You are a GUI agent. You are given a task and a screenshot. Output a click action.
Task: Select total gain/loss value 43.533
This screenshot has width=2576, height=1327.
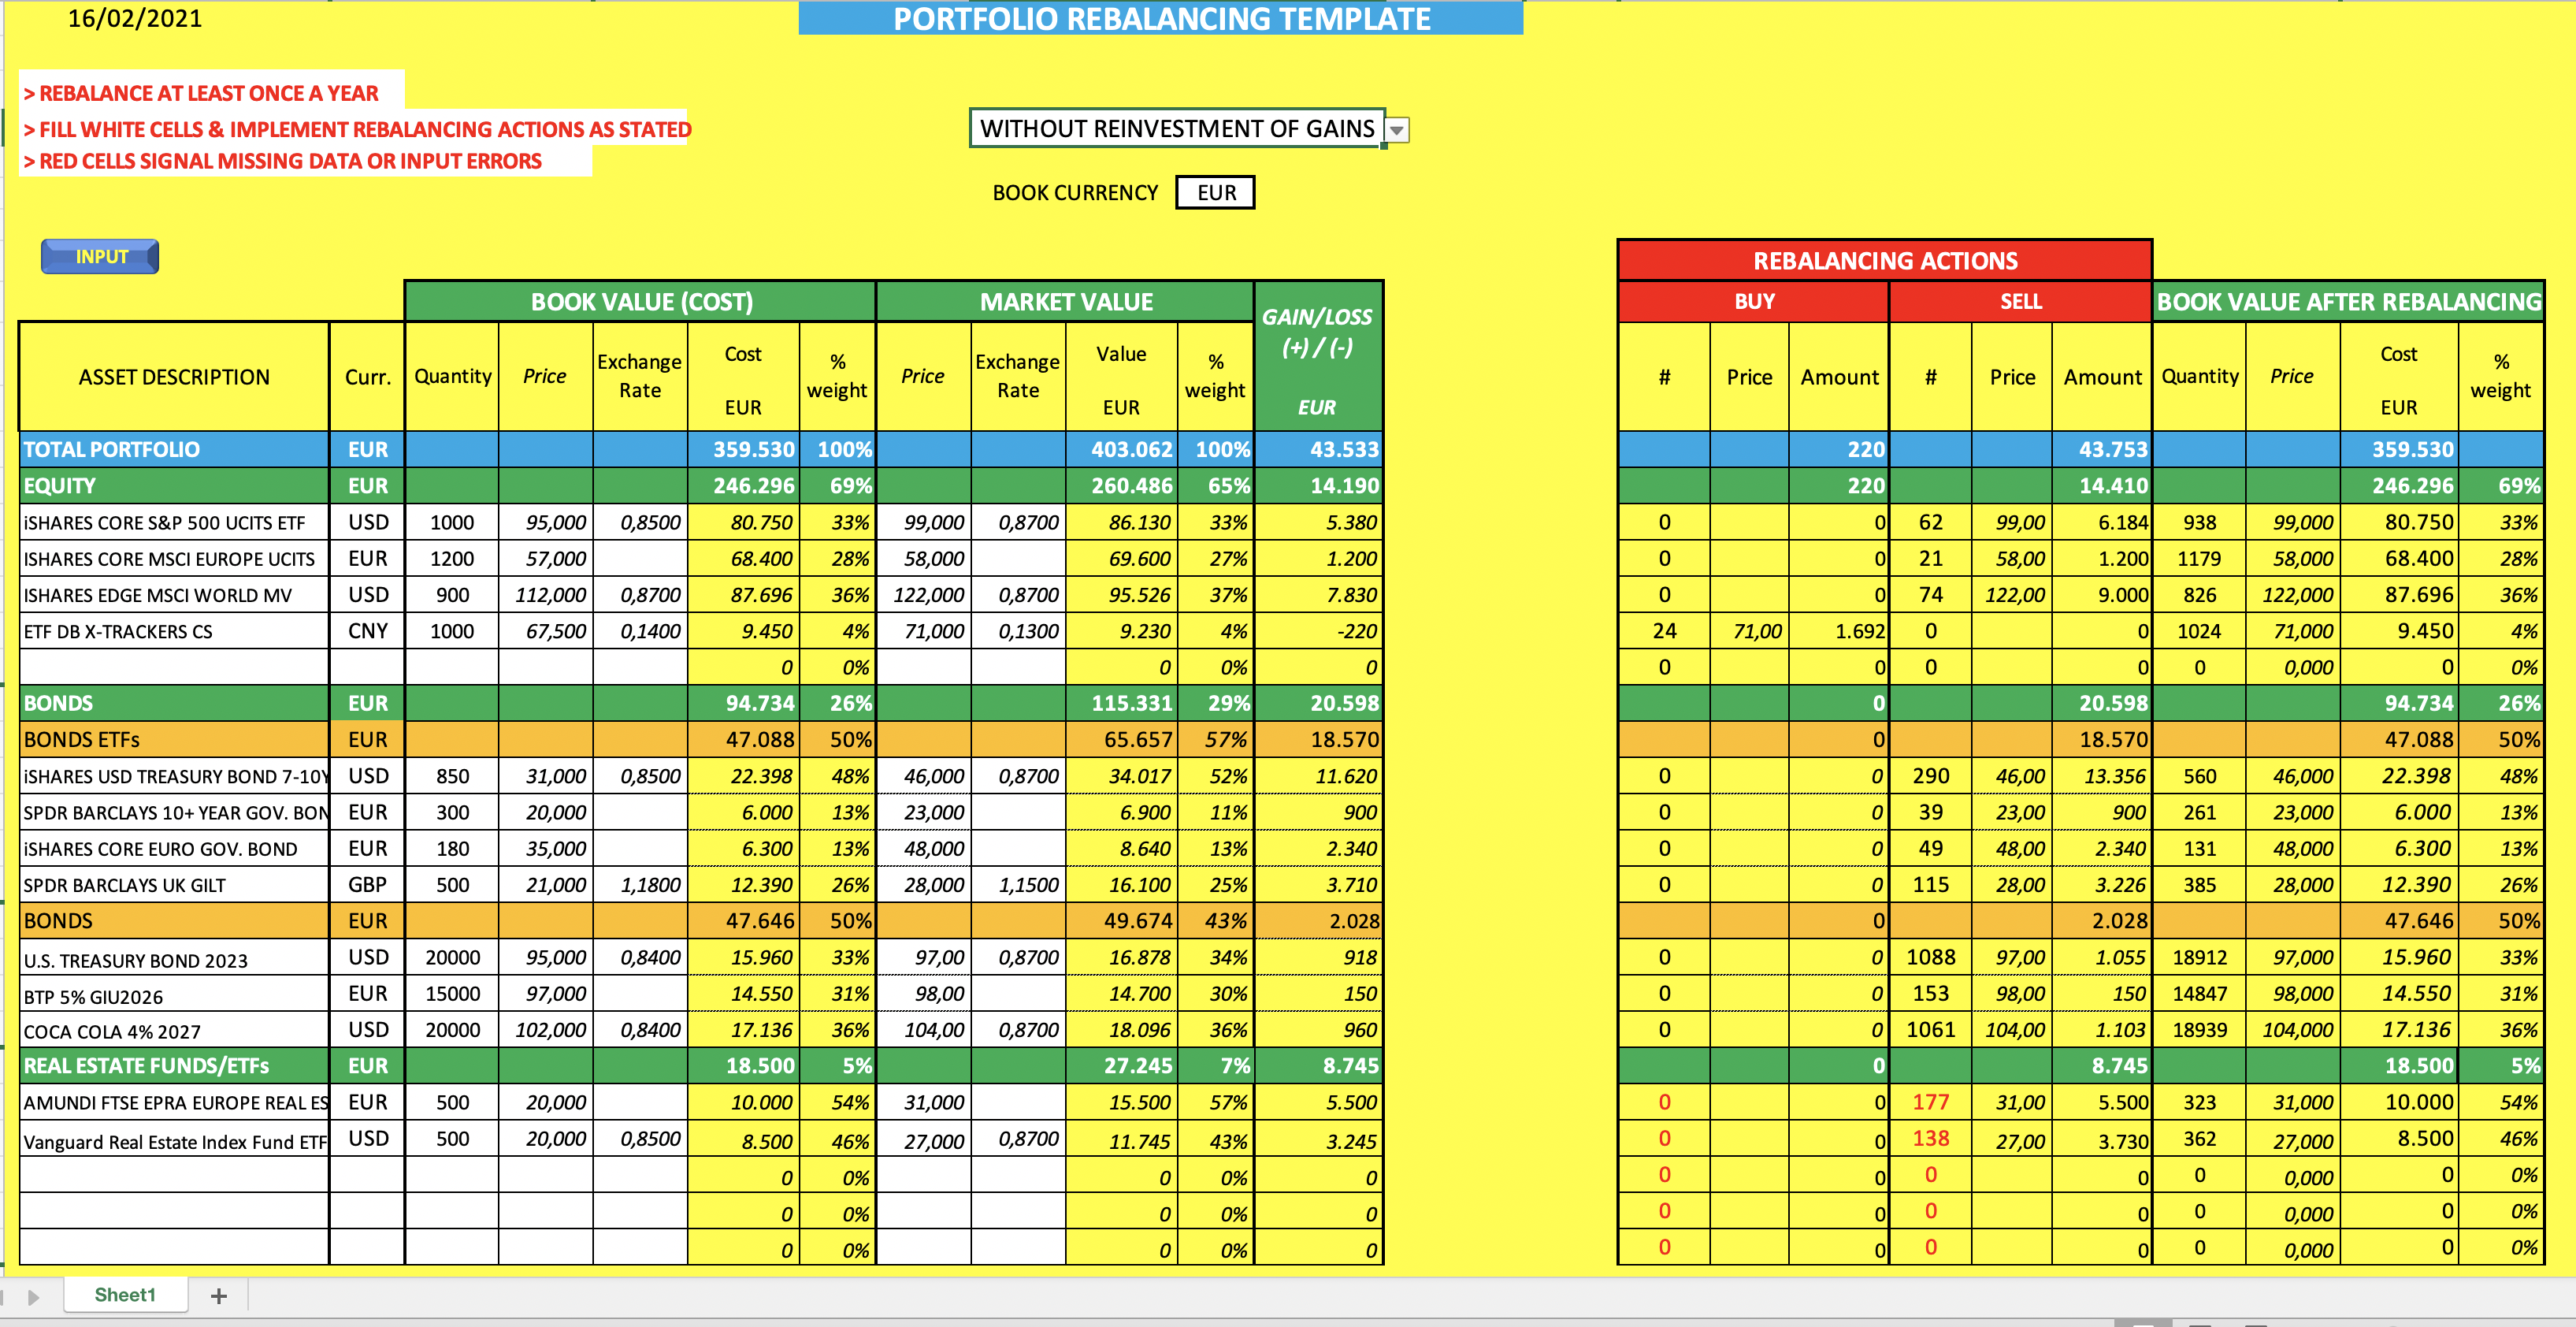1318,450
